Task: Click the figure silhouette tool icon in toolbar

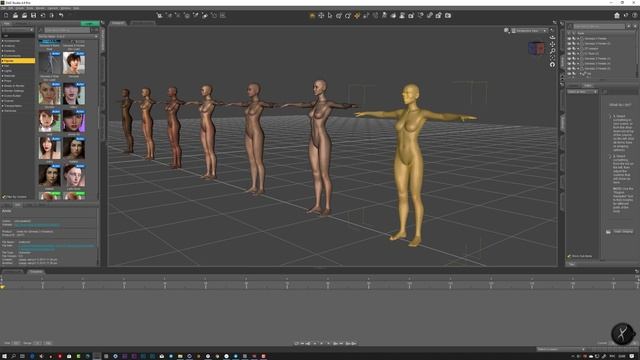Action: [402, 16]
